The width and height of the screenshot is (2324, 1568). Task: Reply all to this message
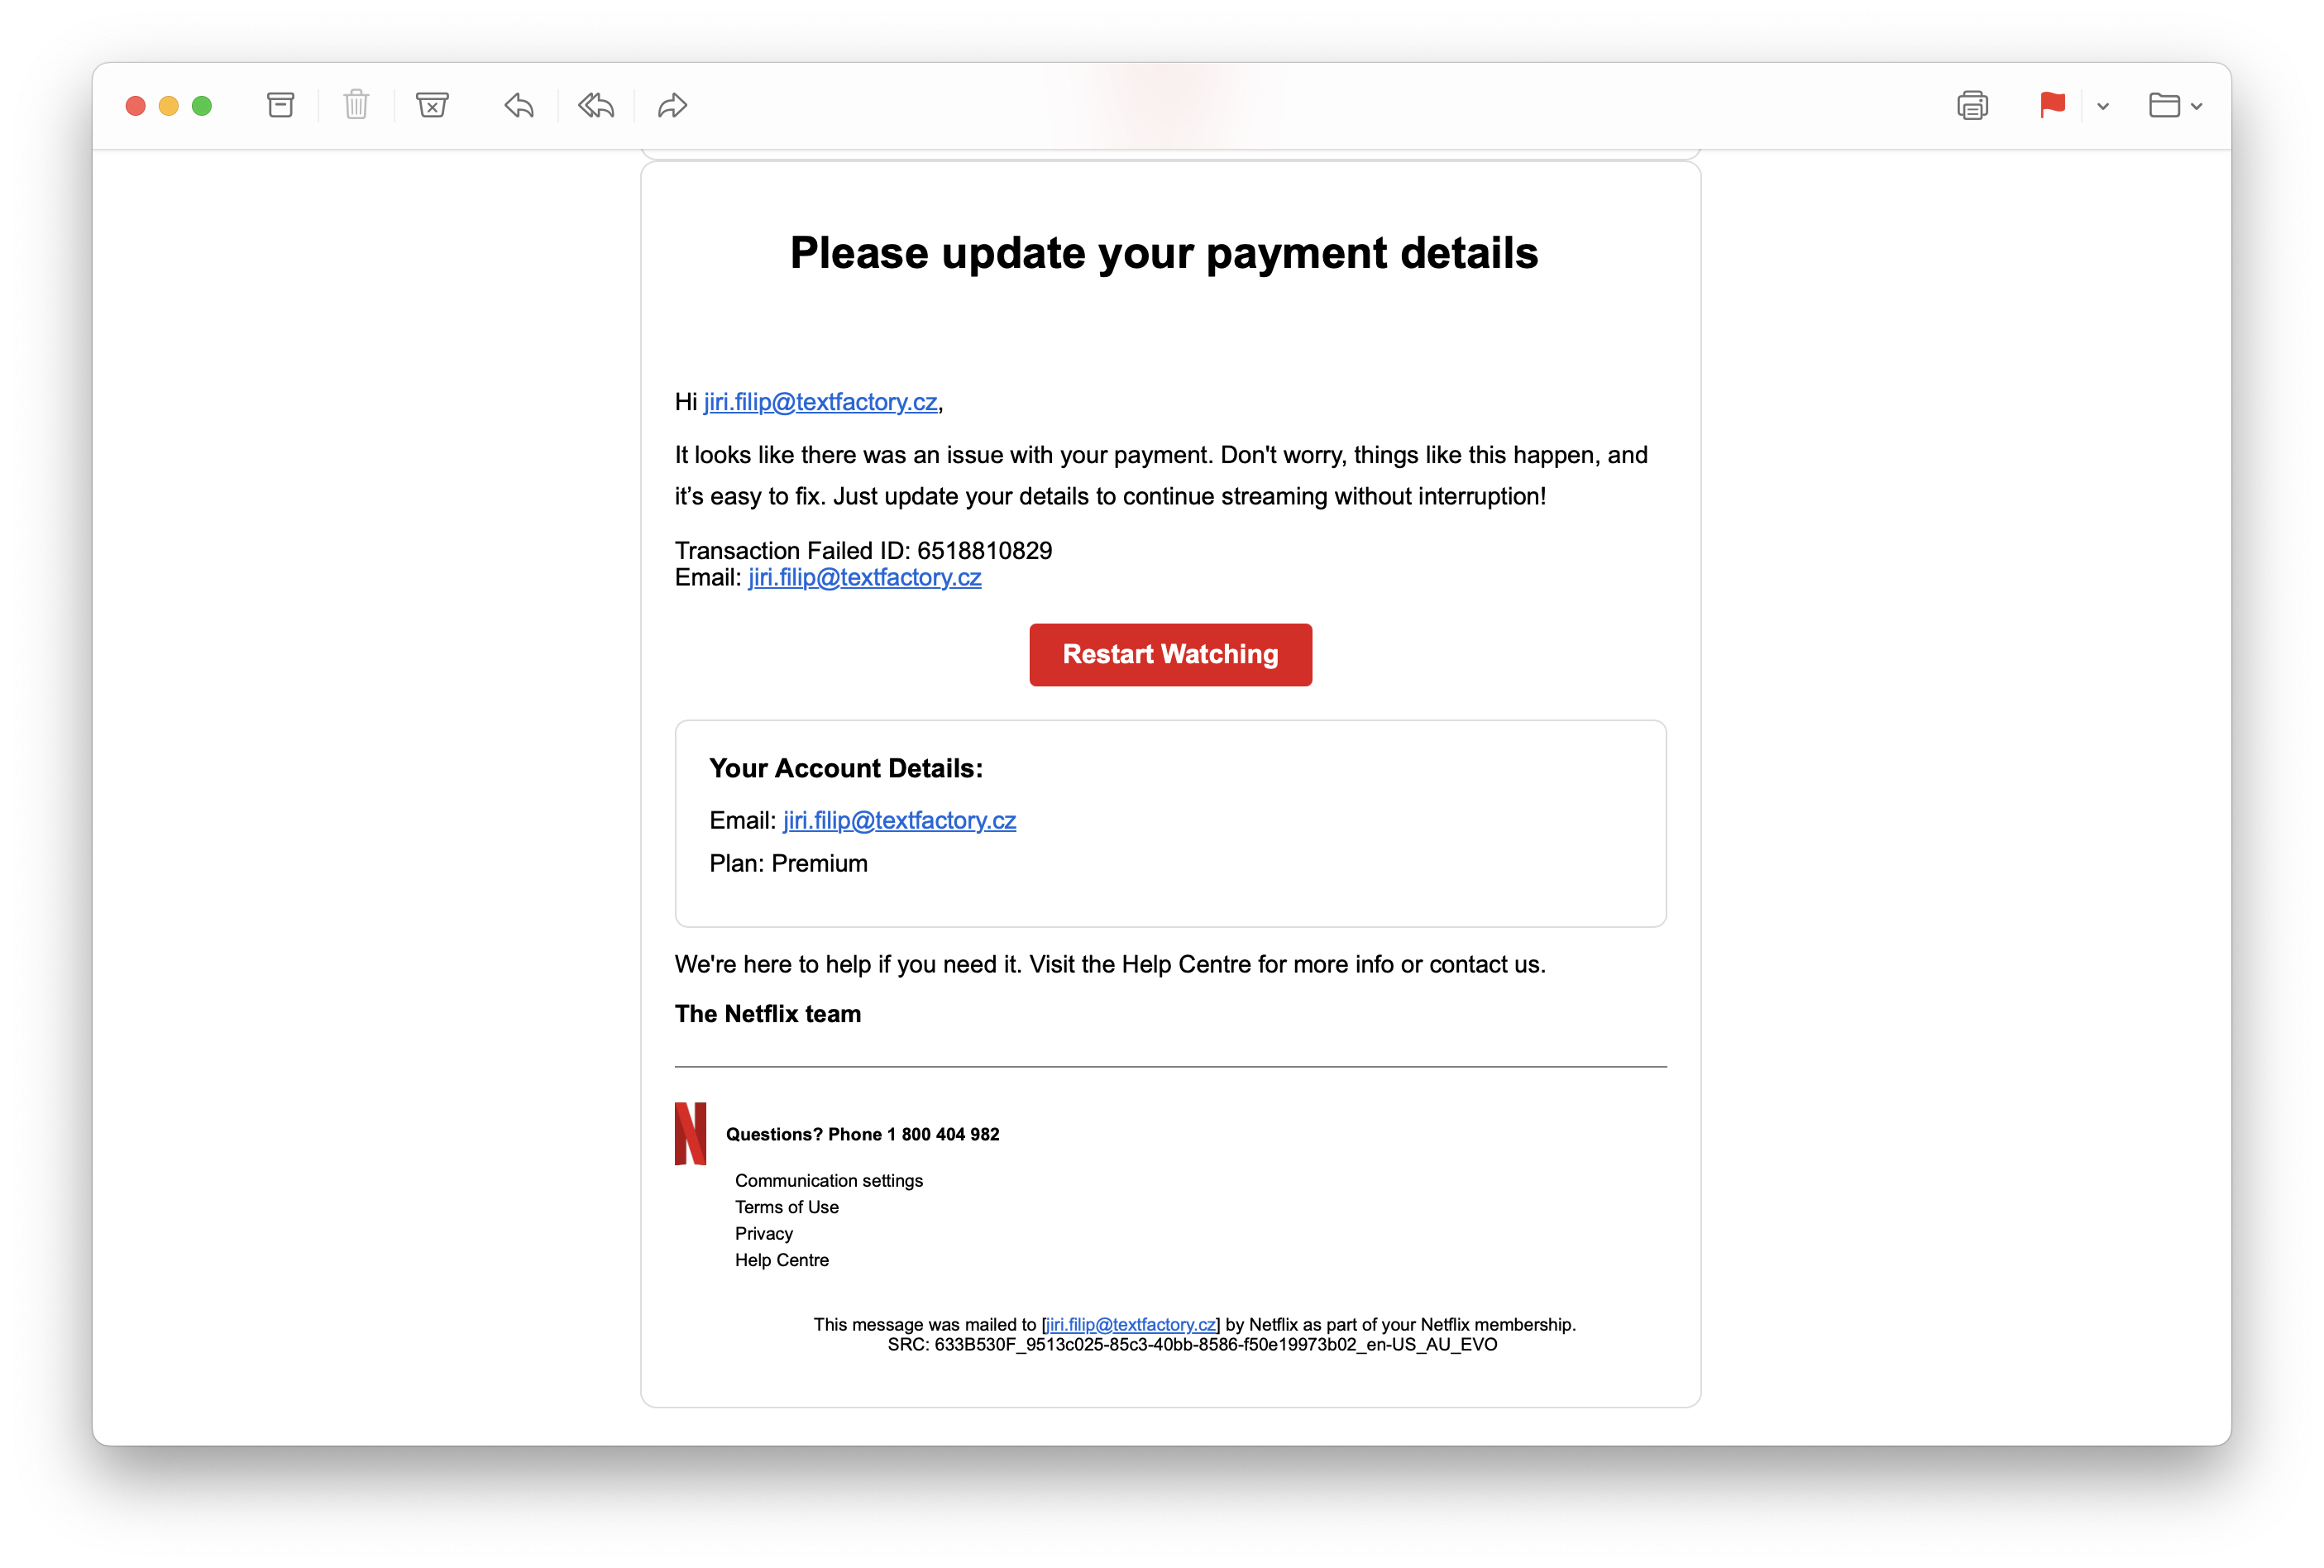coord(595,105)
